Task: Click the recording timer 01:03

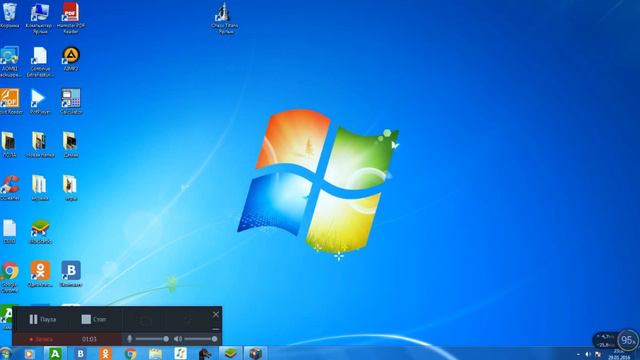Action: pyautogui.click(x=89, y=339)
